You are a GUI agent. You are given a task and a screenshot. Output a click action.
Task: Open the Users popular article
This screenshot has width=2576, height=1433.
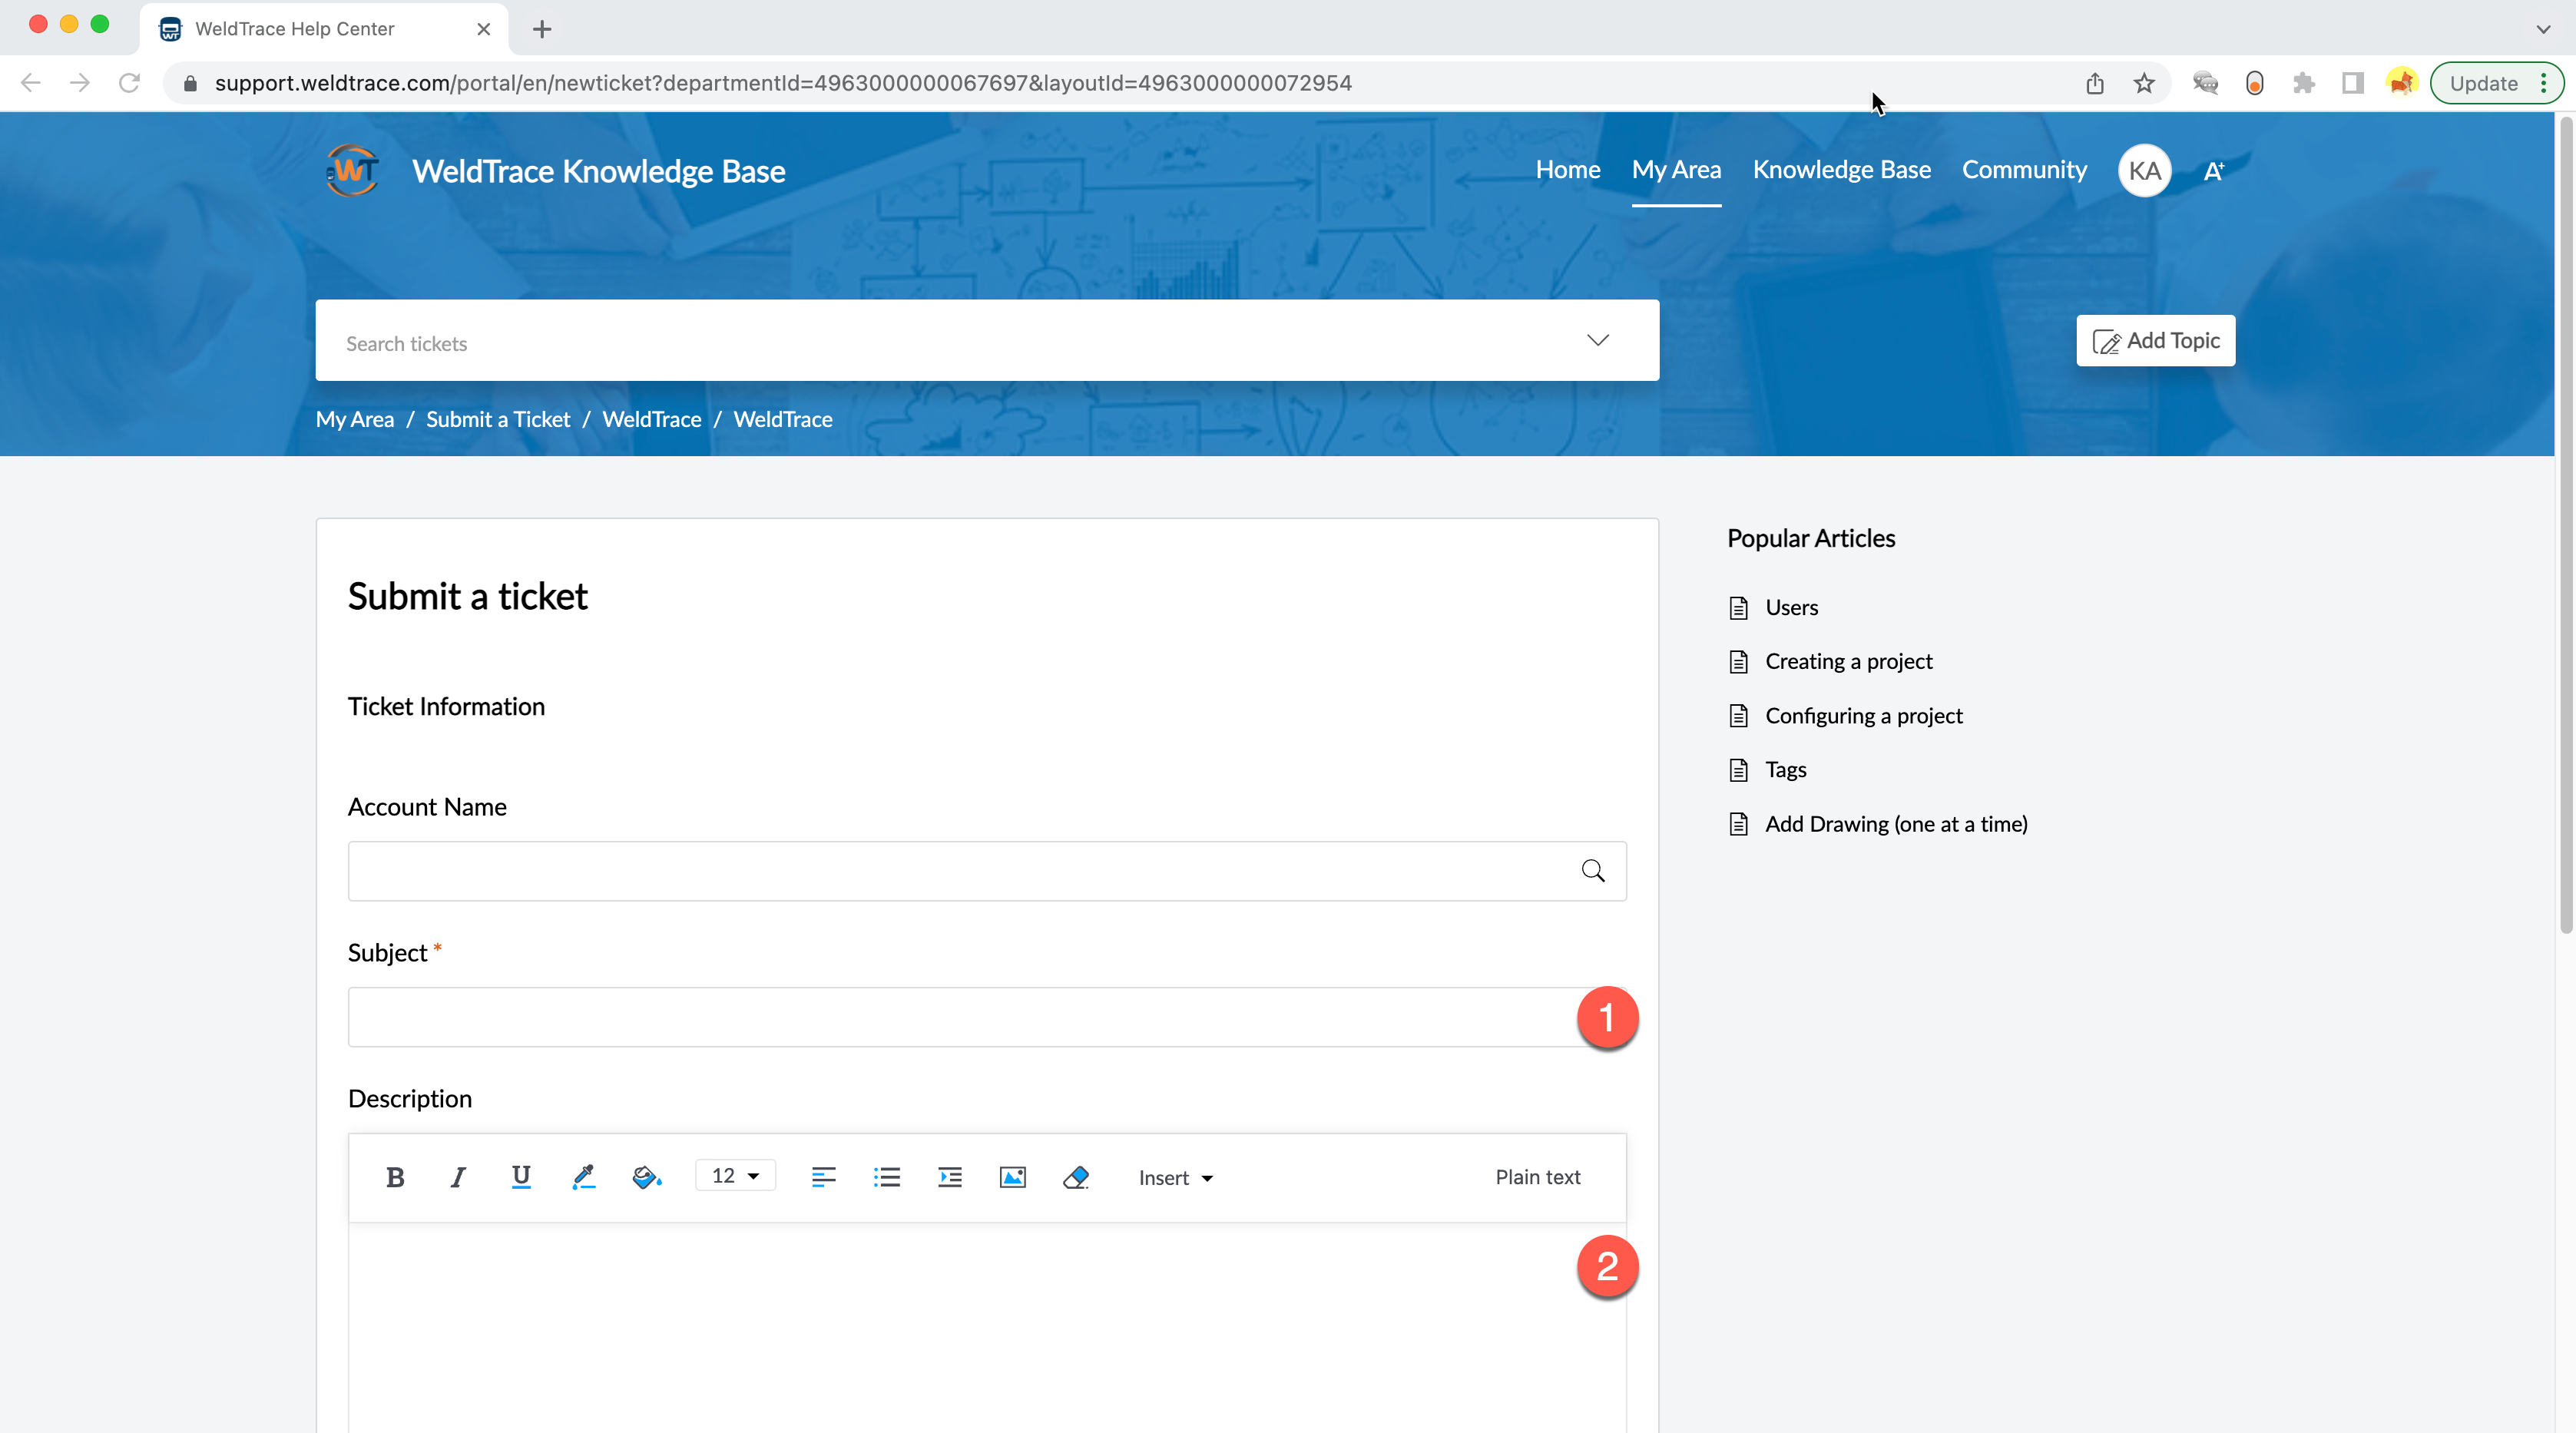point(1791,607)
